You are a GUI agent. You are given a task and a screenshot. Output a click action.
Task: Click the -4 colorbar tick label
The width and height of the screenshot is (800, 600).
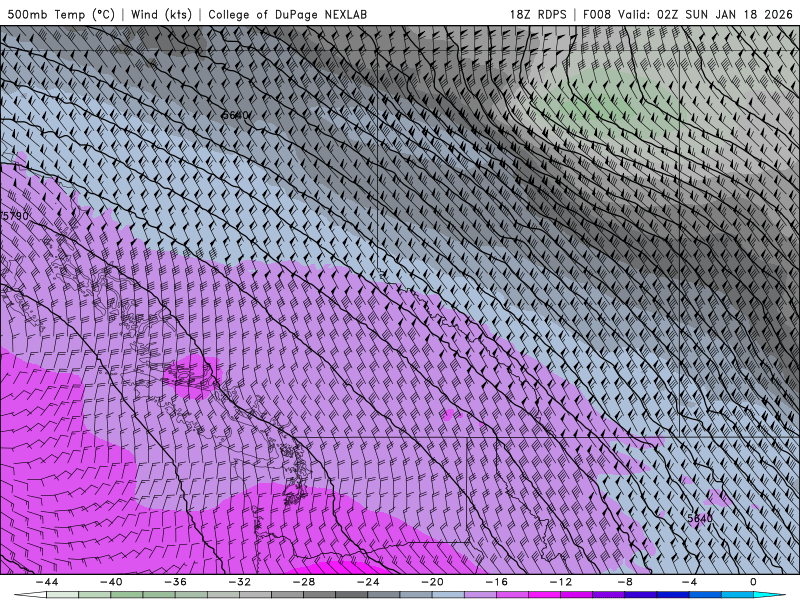click(690, 582)
